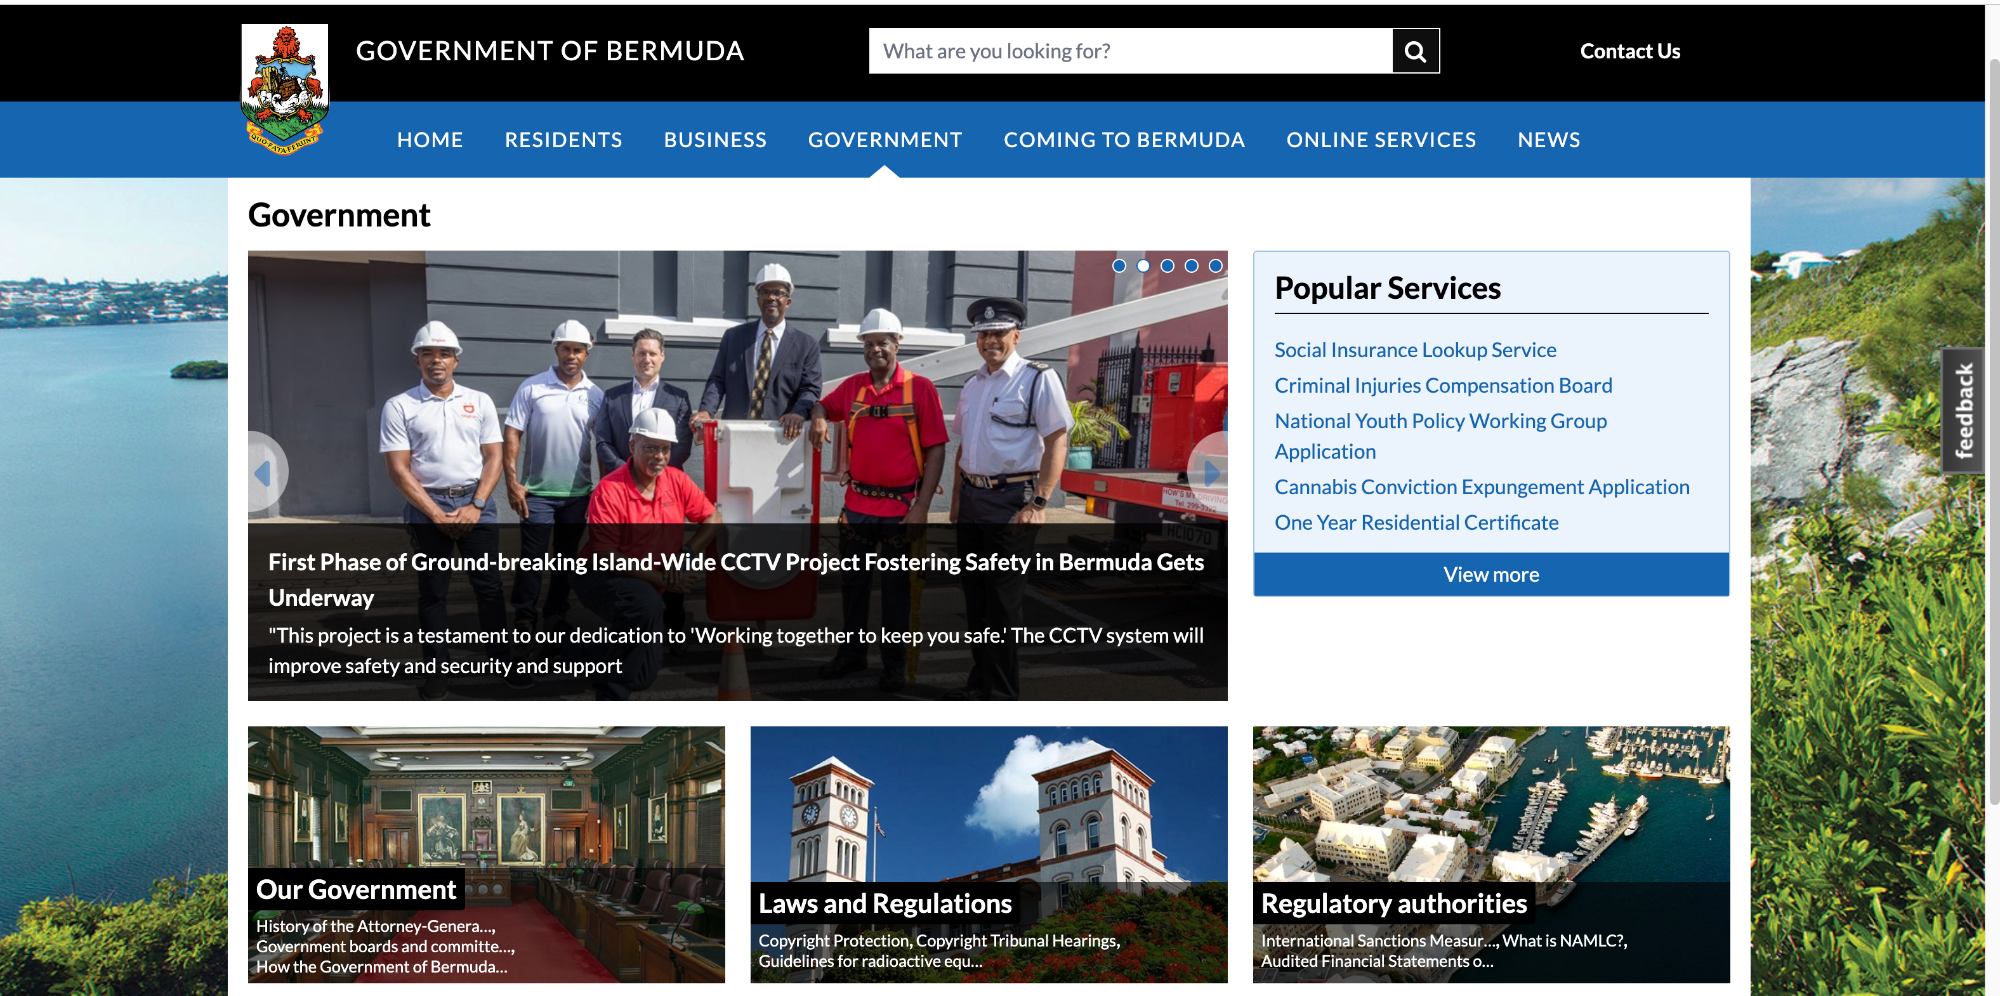Open Social Insurance Lookup Service link
Viewport: 2000px width, 996px height.
click(x=1415, y=350)
